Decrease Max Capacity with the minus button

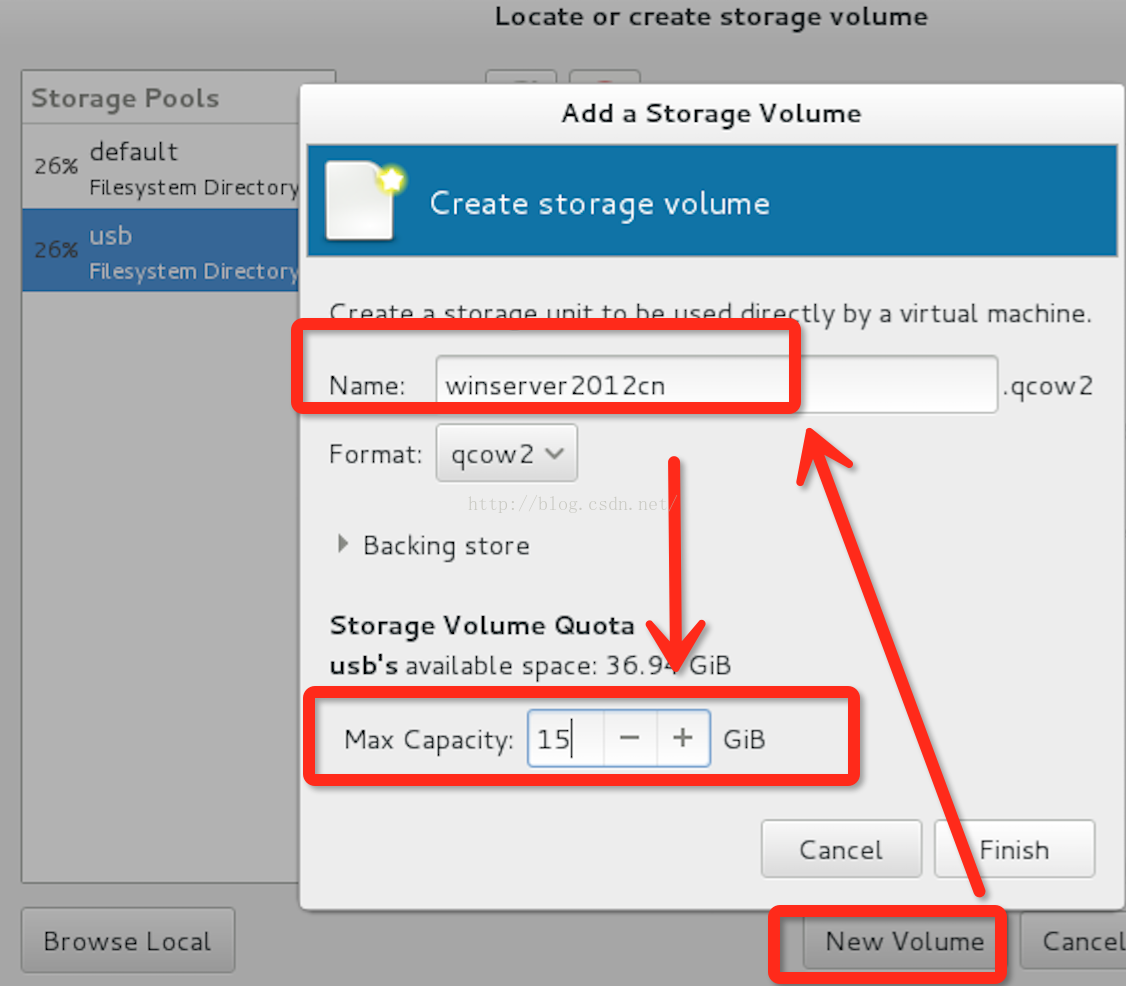[630, 738]
